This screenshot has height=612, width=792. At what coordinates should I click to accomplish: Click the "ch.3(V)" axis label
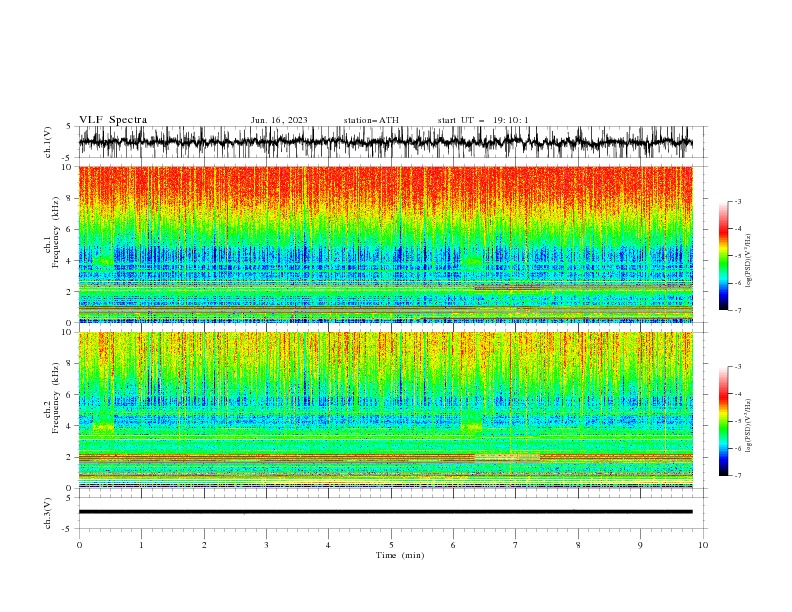[x=48, y=513]
